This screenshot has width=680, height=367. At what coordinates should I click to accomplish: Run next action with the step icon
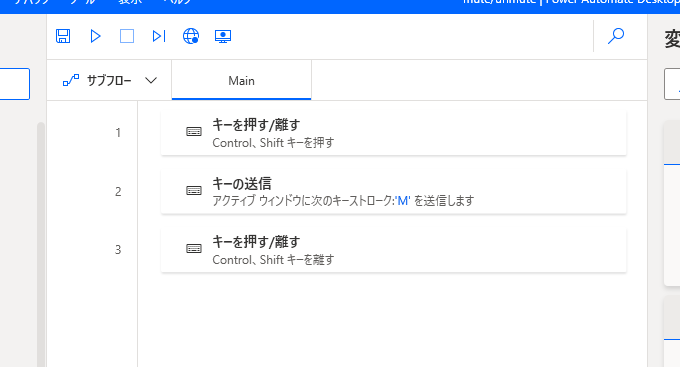[x=159, y=36]
